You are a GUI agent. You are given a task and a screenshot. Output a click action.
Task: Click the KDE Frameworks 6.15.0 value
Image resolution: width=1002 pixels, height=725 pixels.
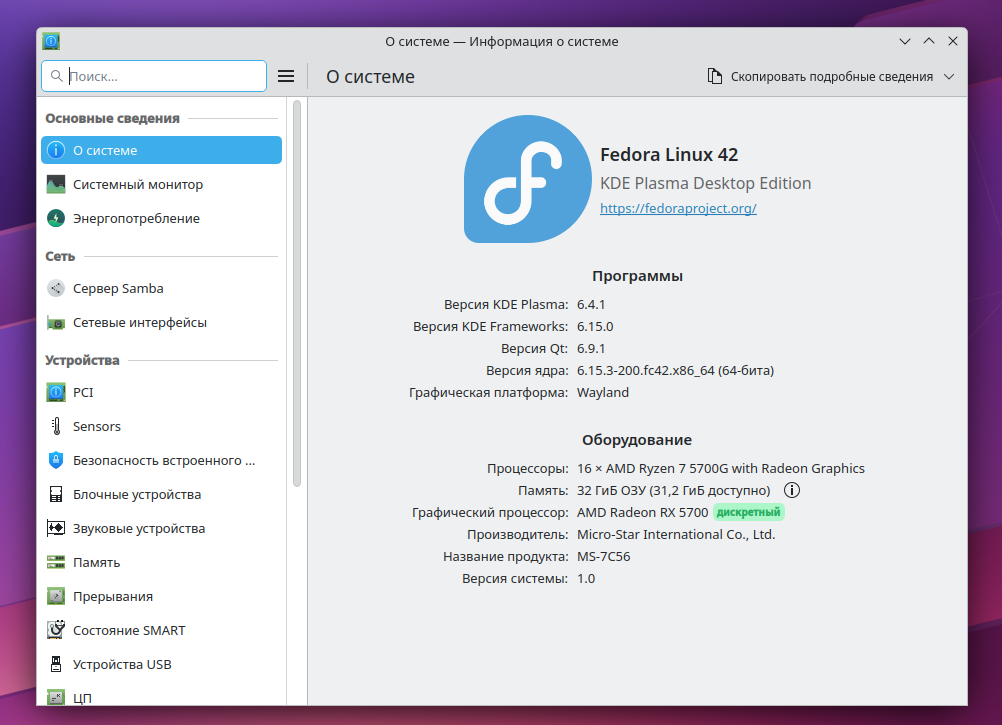(x=595, y=326)
